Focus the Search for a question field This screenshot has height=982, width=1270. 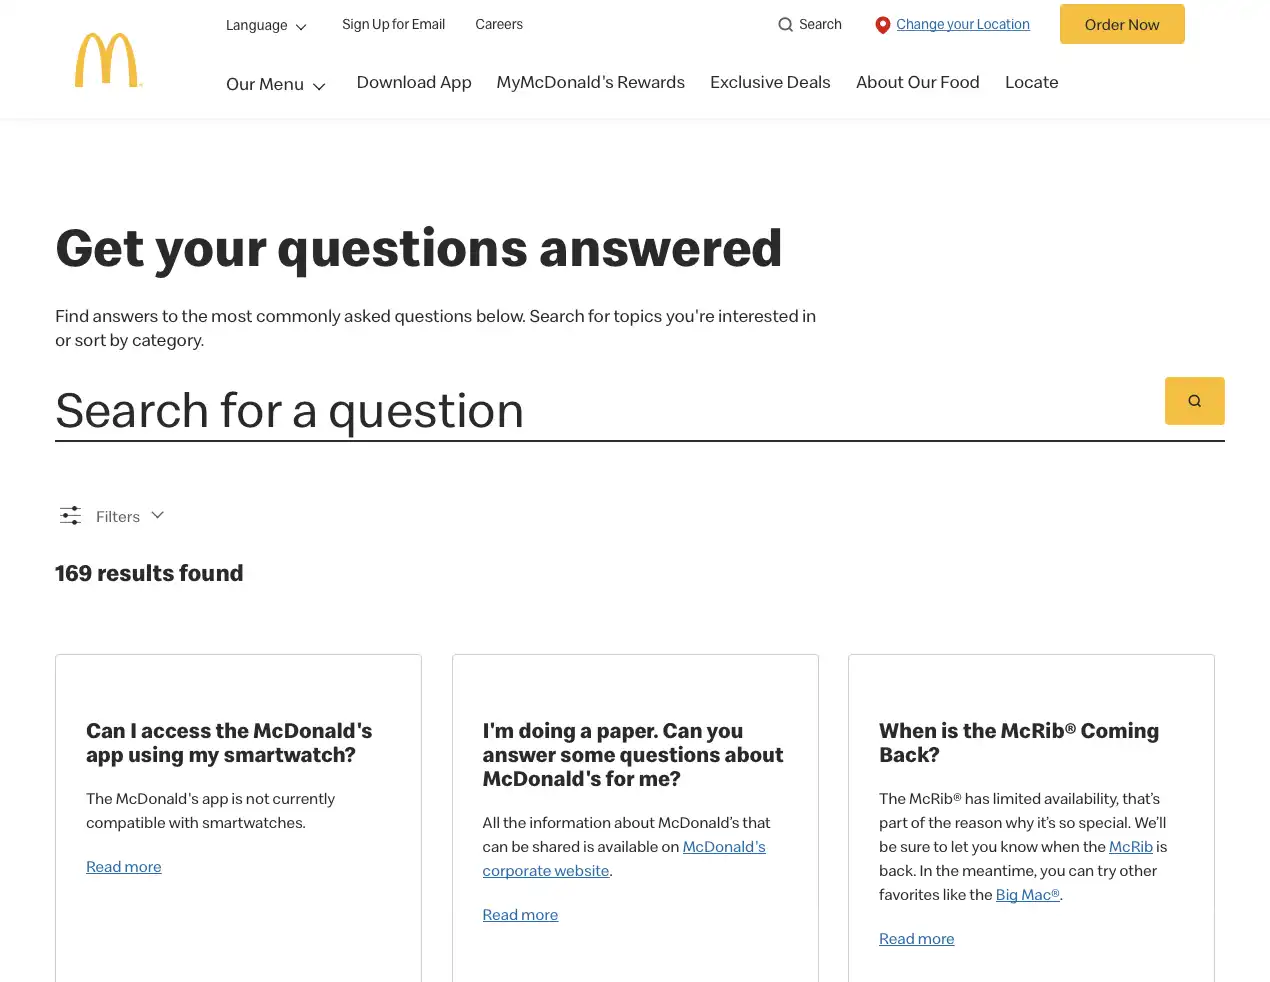pos(600,411)
